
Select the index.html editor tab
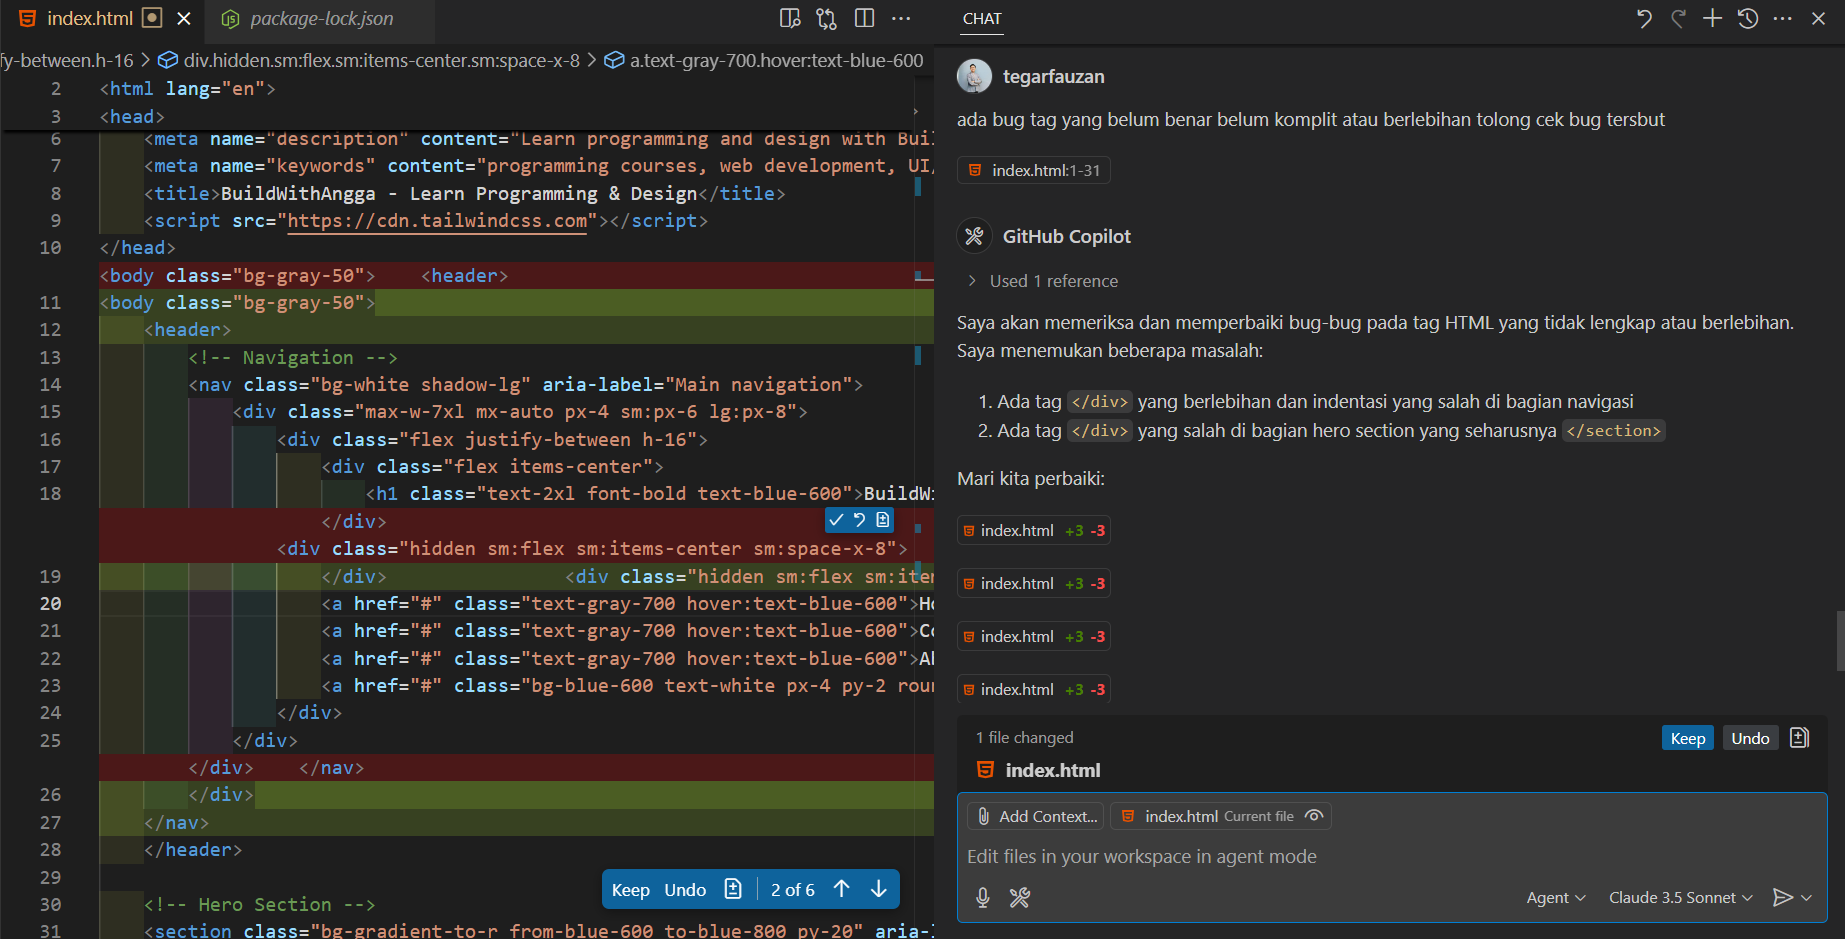point(91,18)
